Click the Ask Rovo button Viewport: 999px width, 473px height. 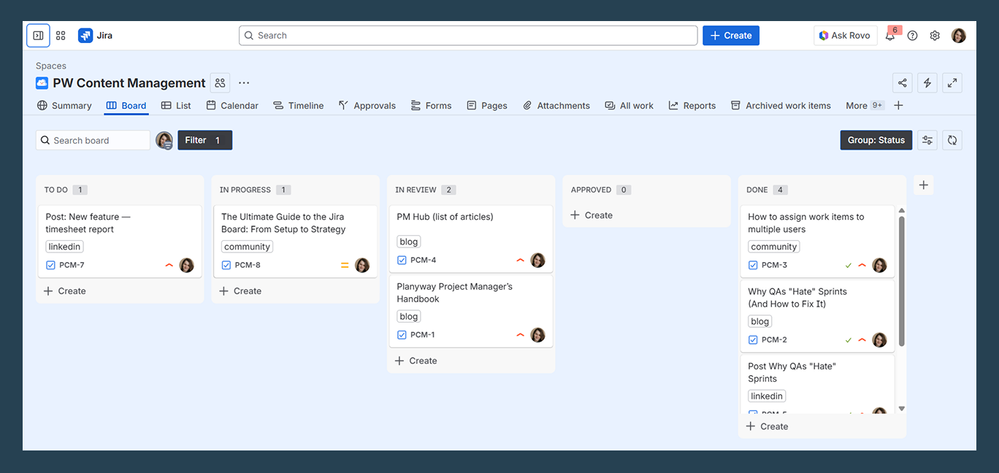(x=845, y=36)
